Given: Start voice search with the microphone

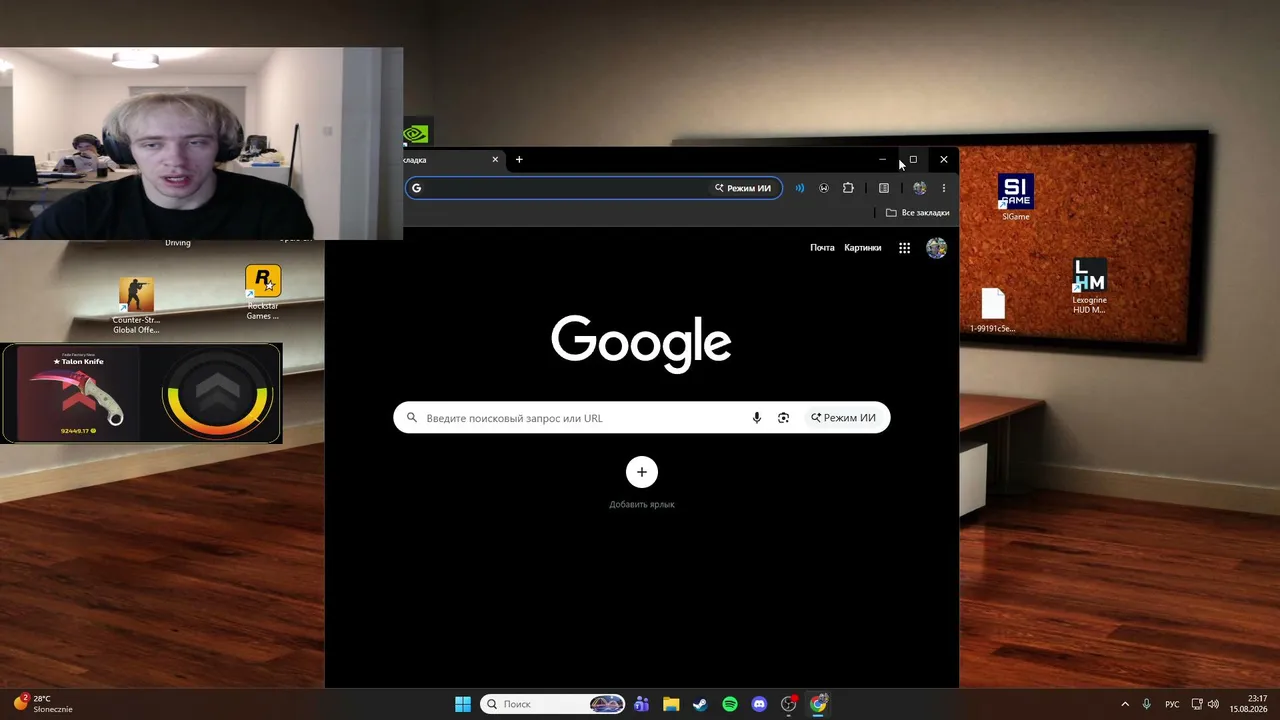Looking at the screenshot, I should pyautogui.click(x=757, y=418).
